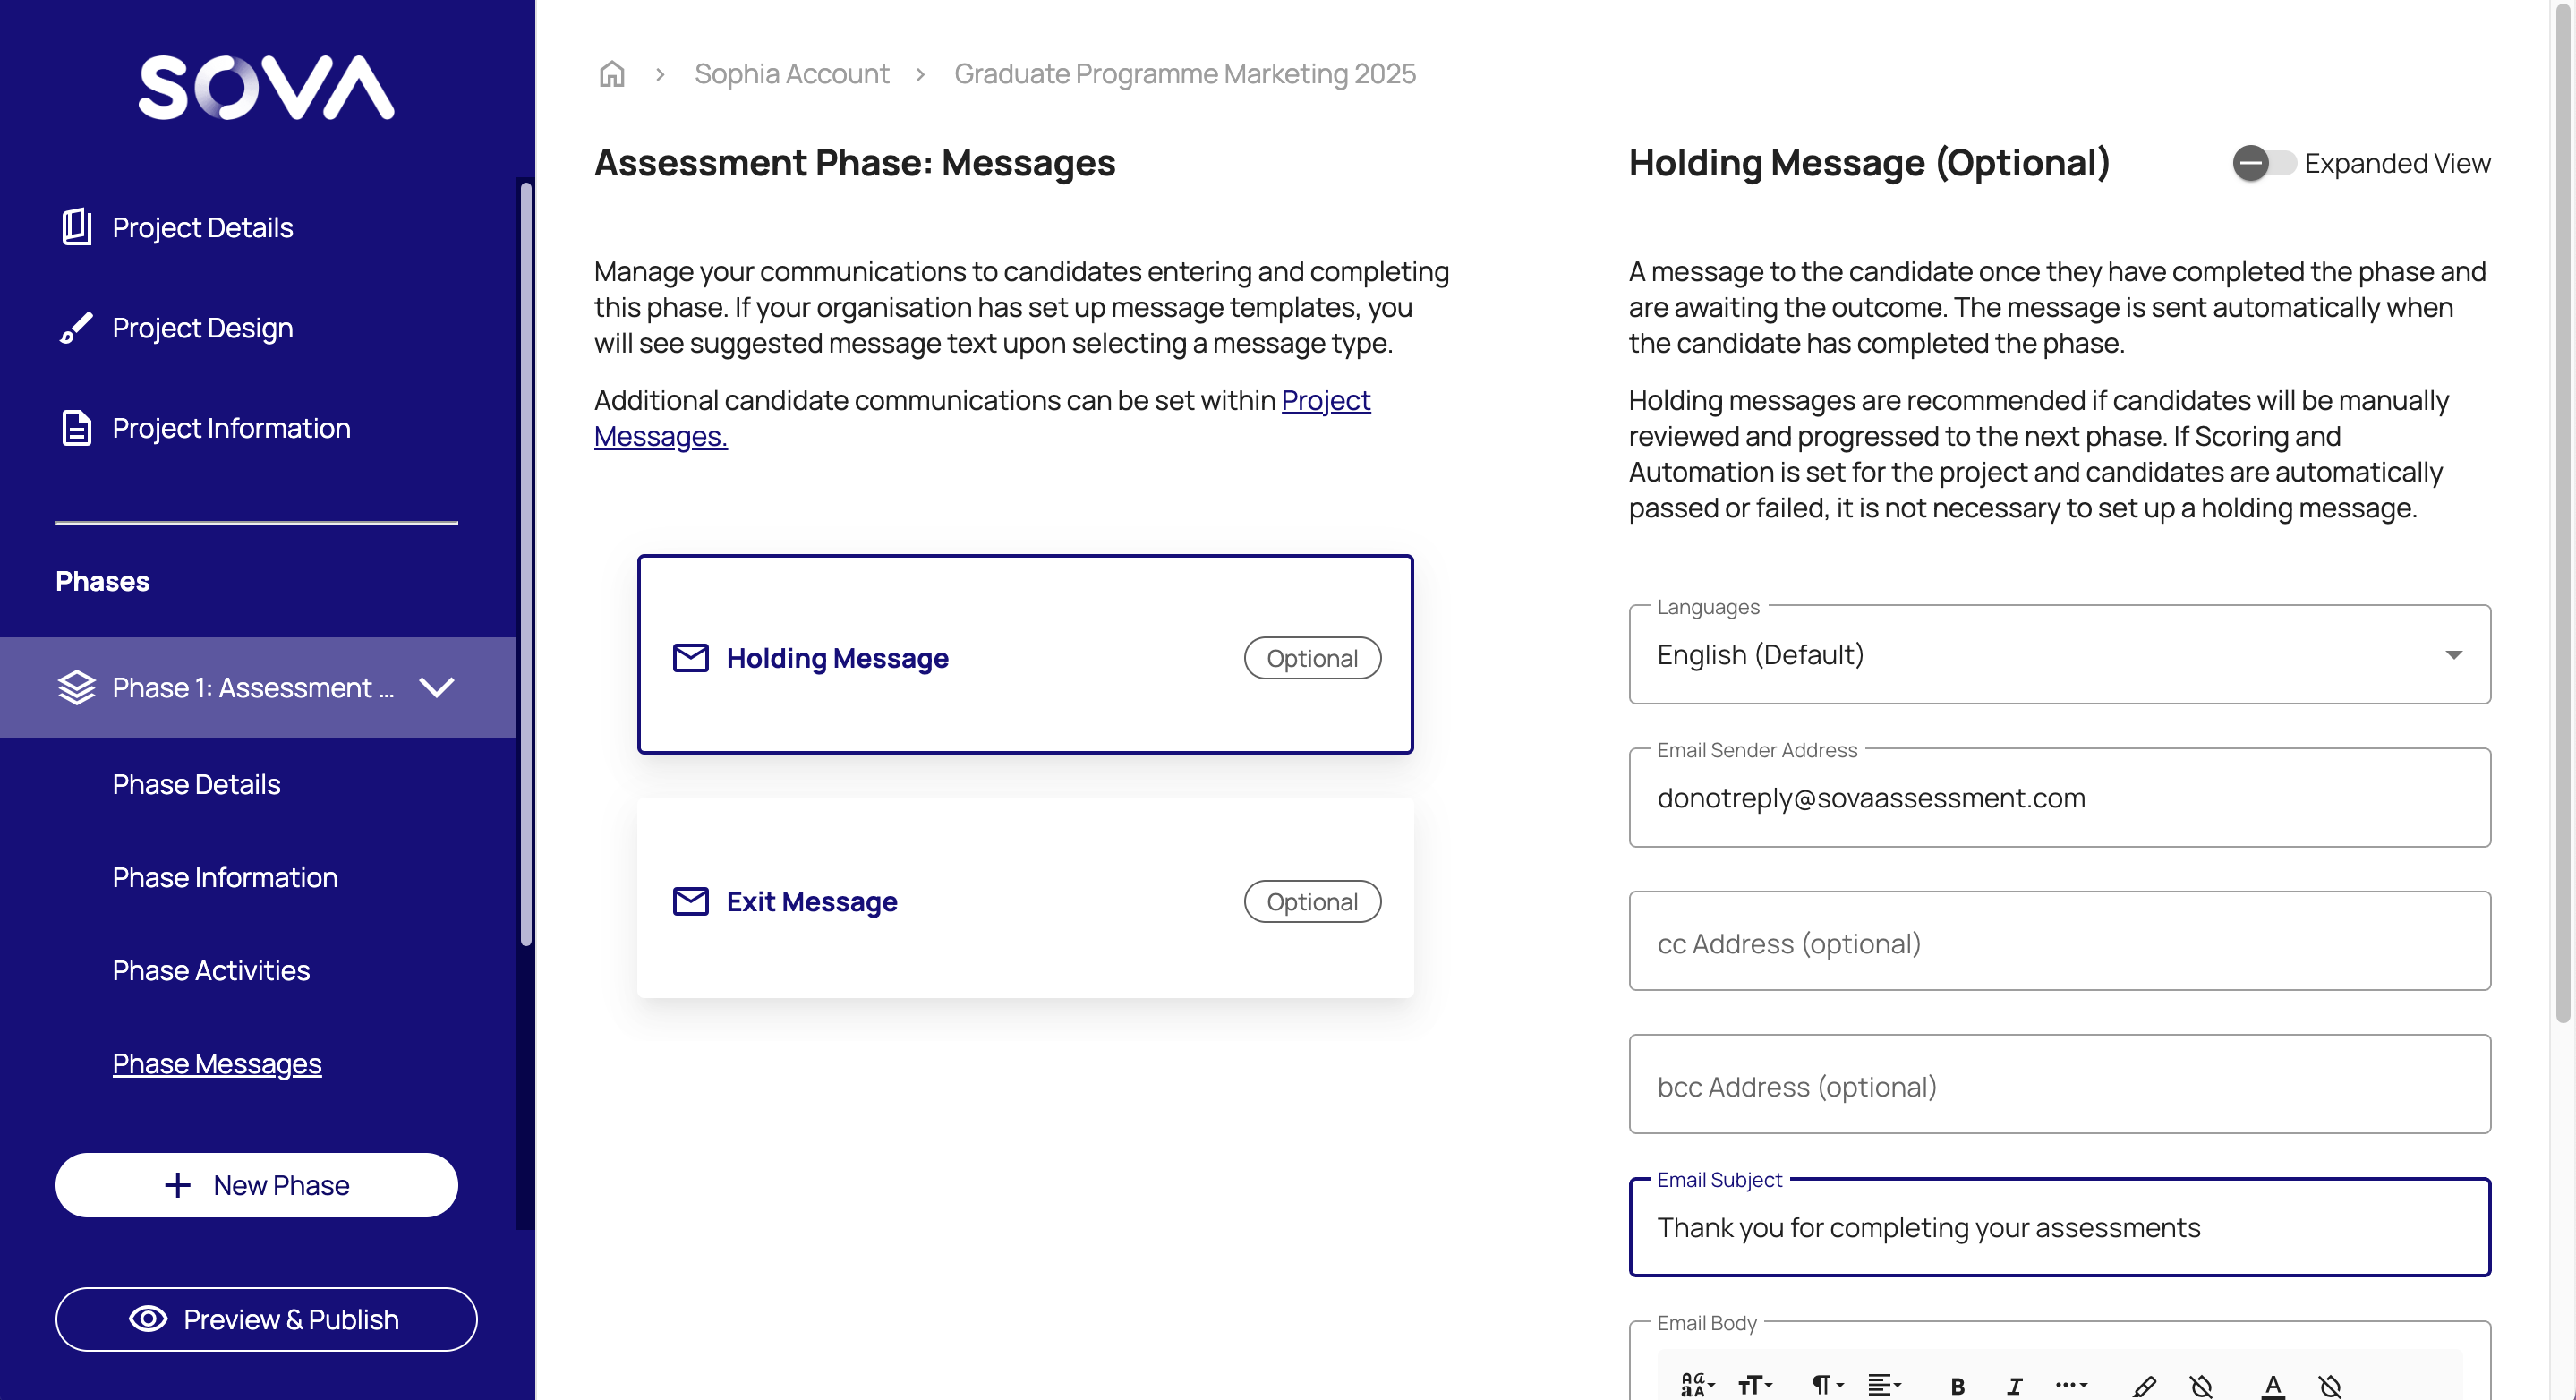
Task: Open the font size dropdown in editor
Action: pos(1754,1385)
